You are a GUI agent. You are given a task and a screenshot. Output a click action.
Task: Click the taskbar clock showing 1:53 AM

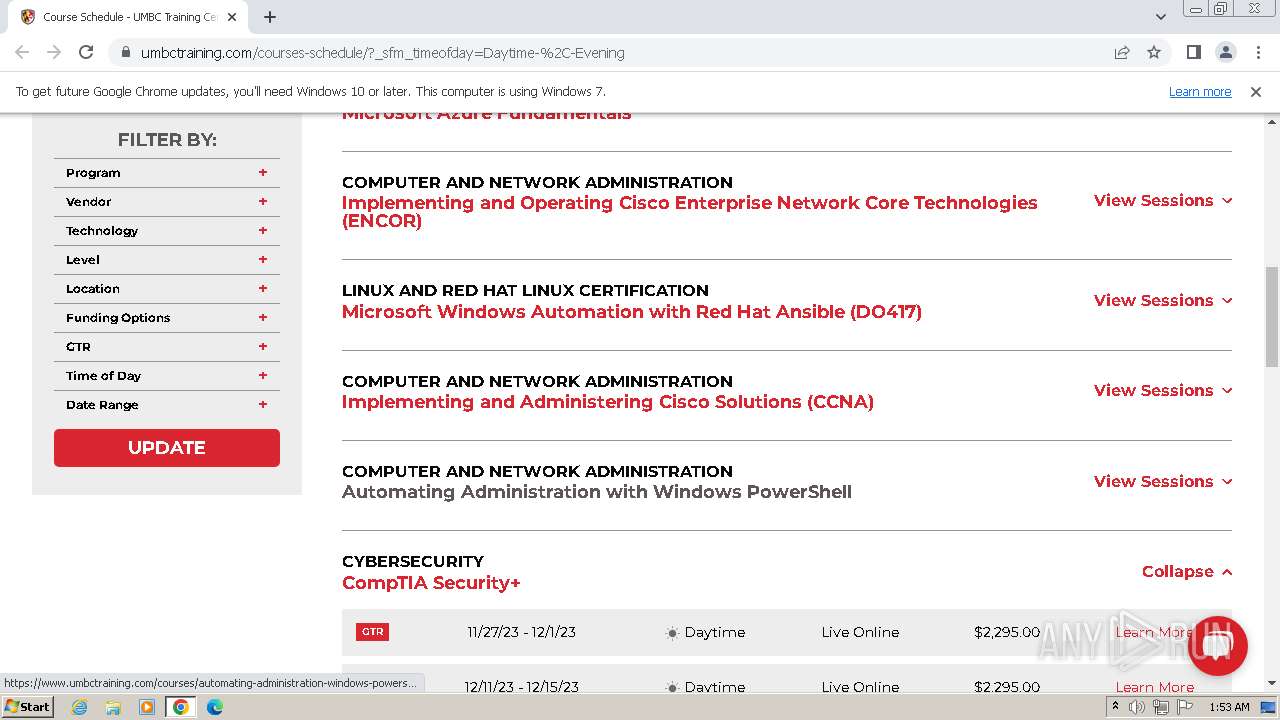point(1229,707)
